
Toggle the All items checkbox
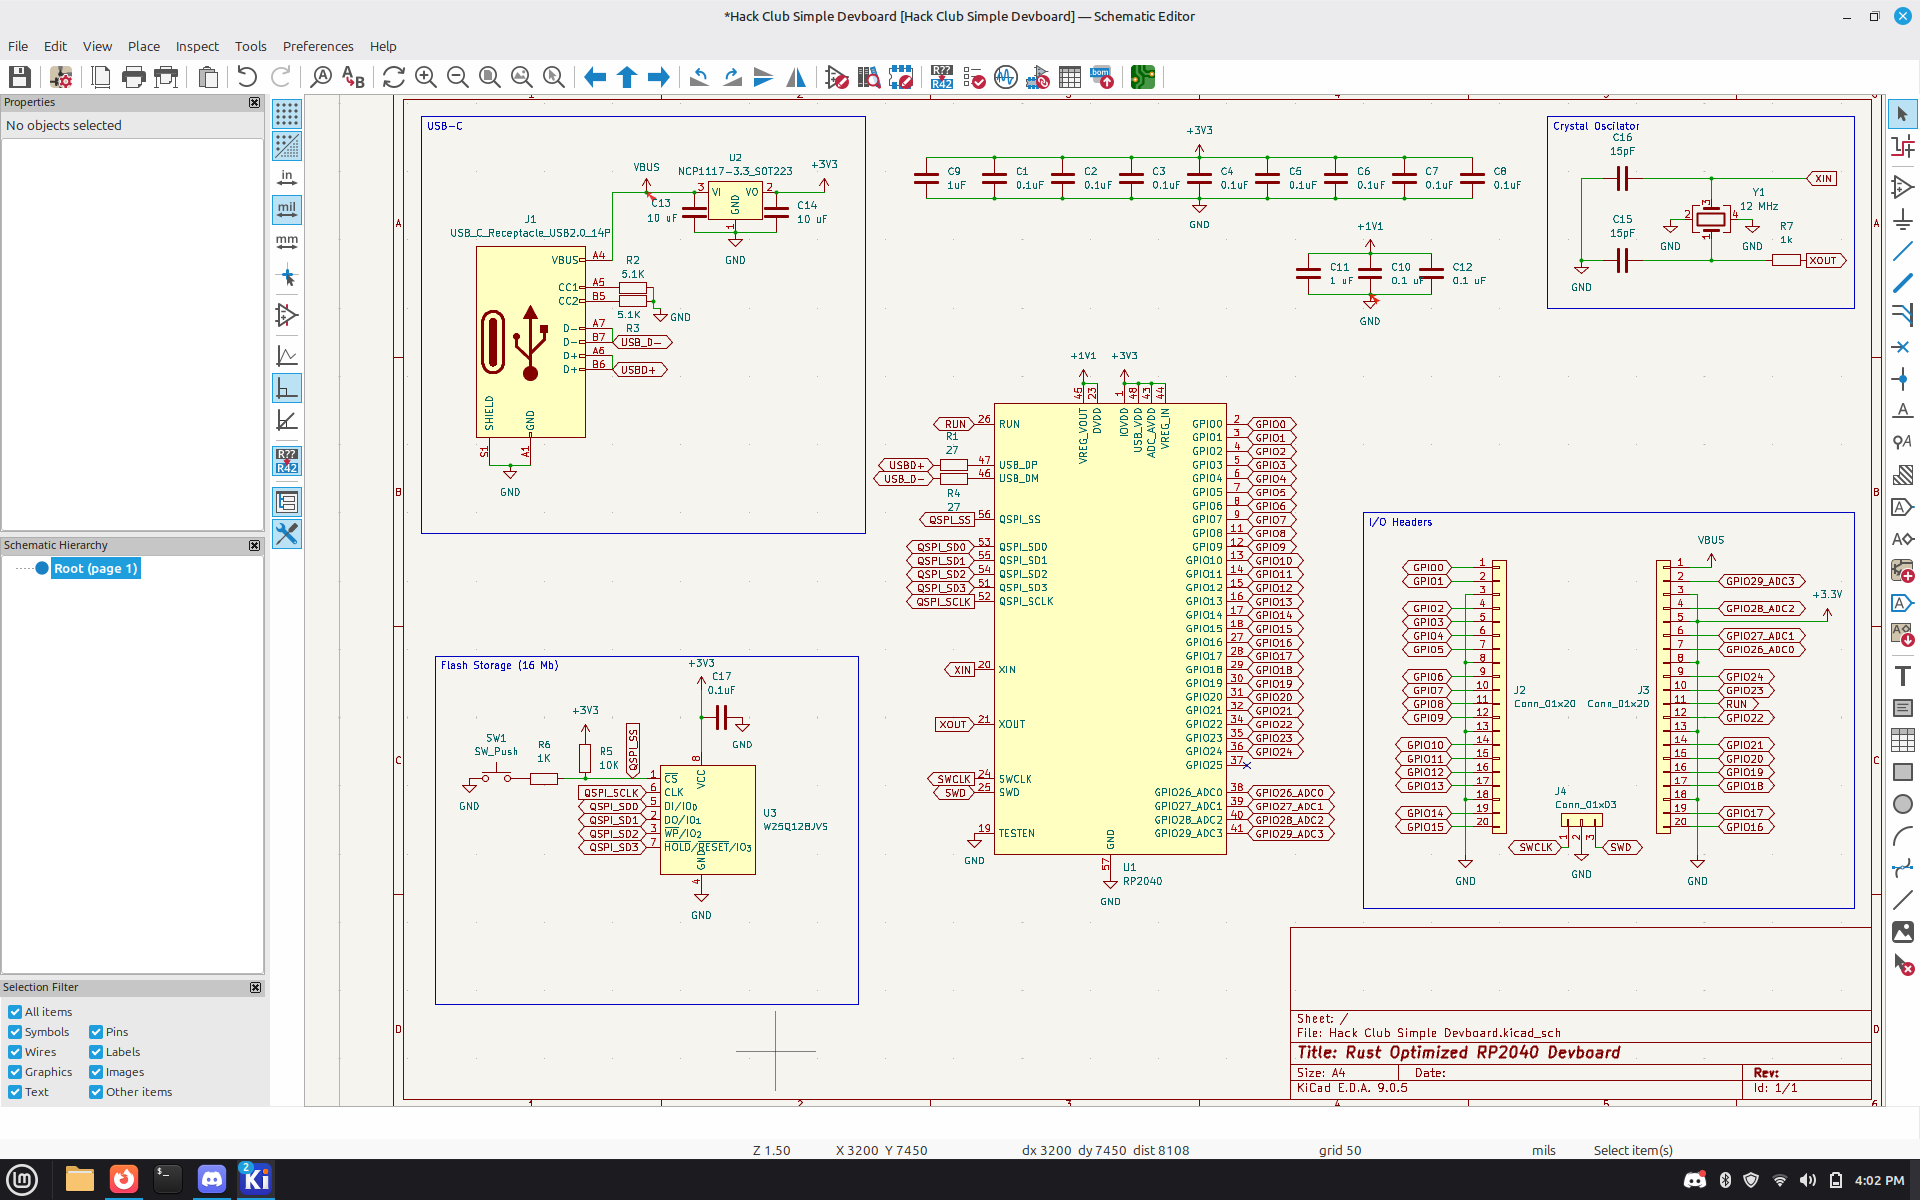coord(15,1012)
